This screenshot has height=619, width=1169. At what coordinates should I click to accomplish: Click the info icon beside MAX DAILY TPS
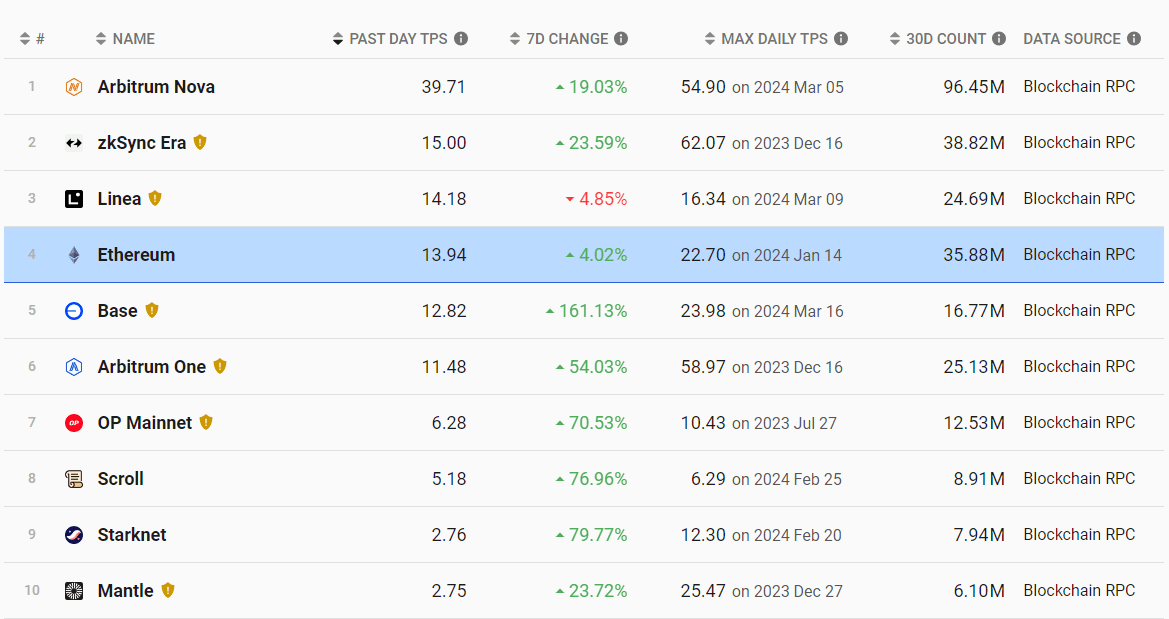[840, 39]
